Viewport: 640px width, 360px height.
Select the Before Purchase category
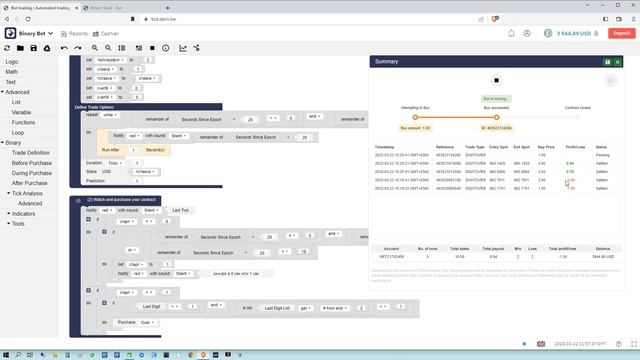tap(32, 163)
